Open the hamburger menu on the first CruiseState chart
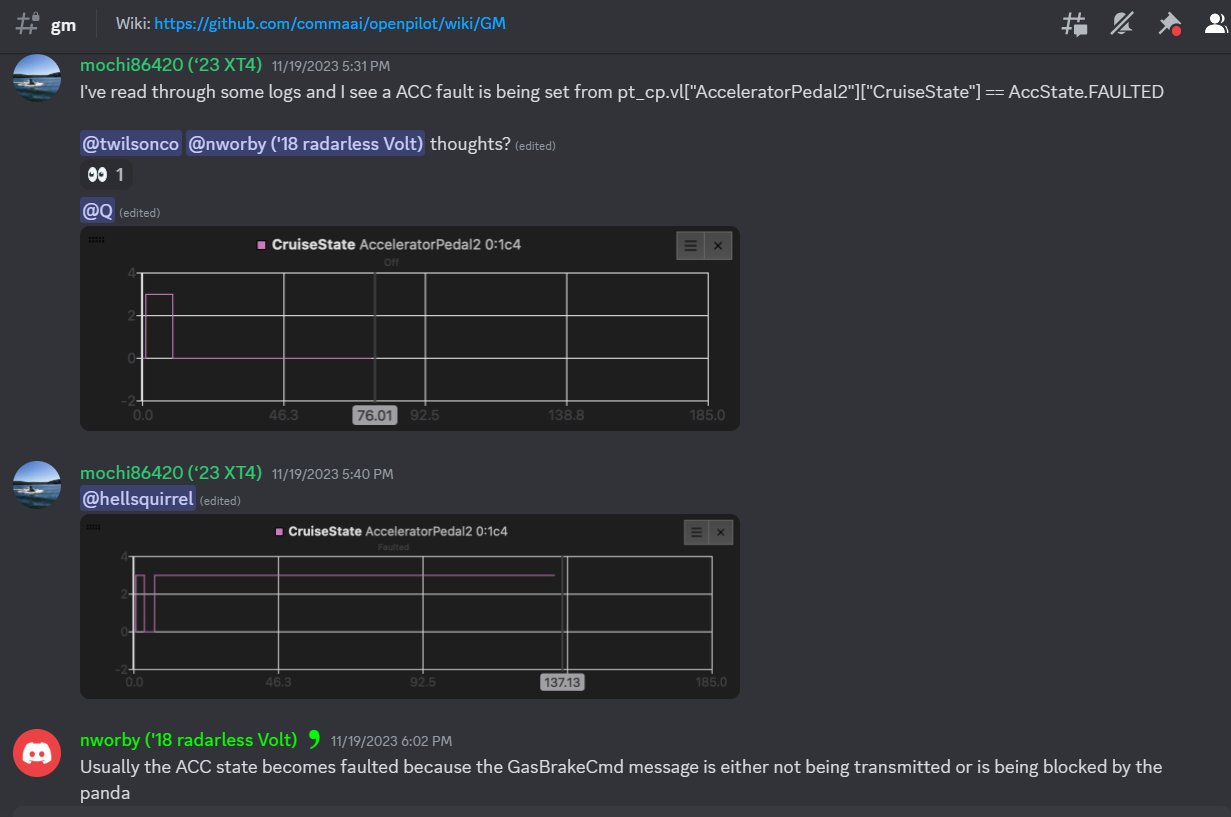Screen dimensions: 1231x817 click(688, 245)
